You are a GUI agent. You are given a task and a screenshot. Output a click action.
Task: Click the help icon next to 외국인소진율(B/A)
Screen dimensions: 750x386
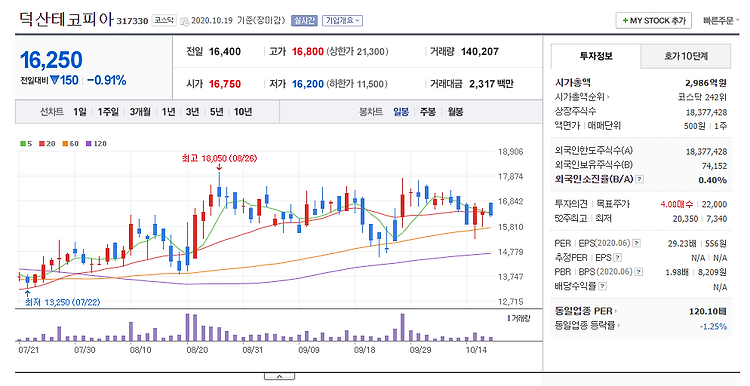point(640,179)
